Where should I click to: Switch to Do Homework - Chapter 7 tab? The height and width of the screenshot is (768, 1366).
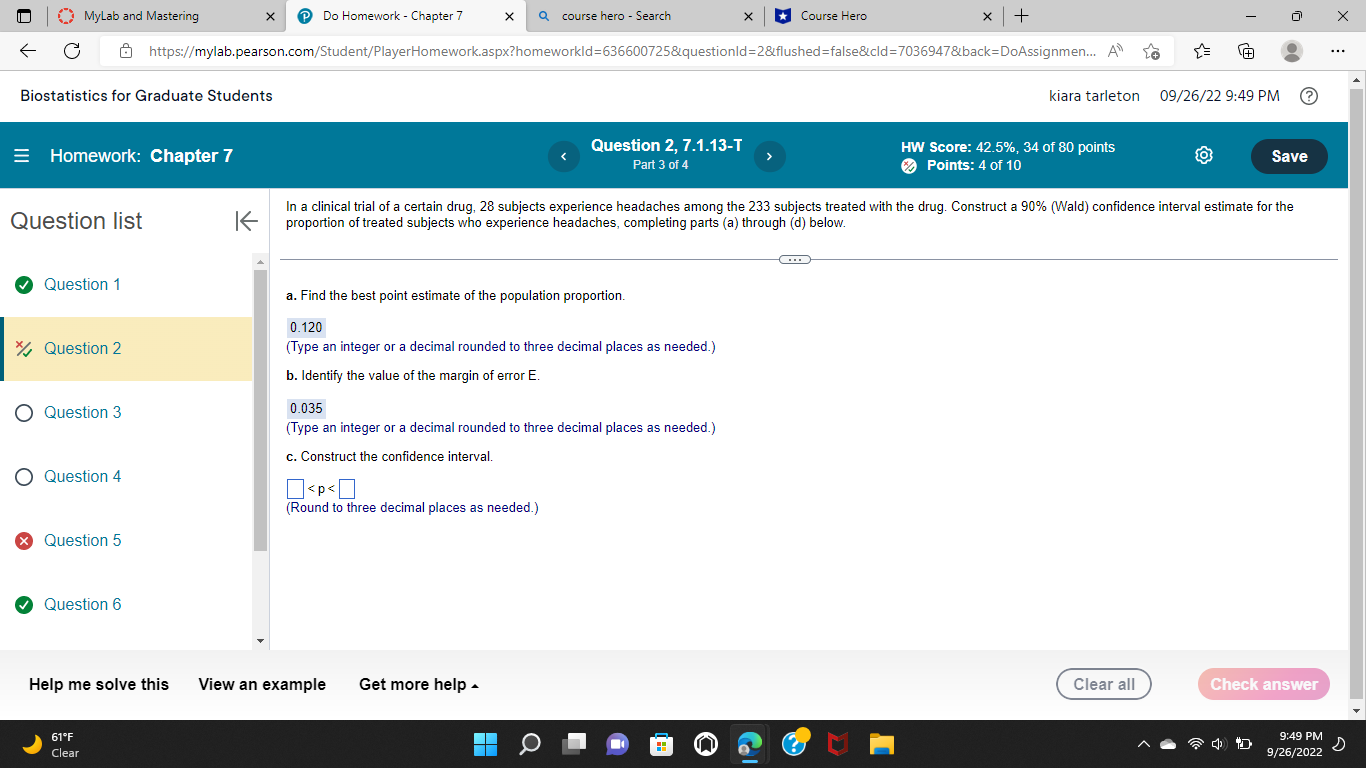(405, 16)
